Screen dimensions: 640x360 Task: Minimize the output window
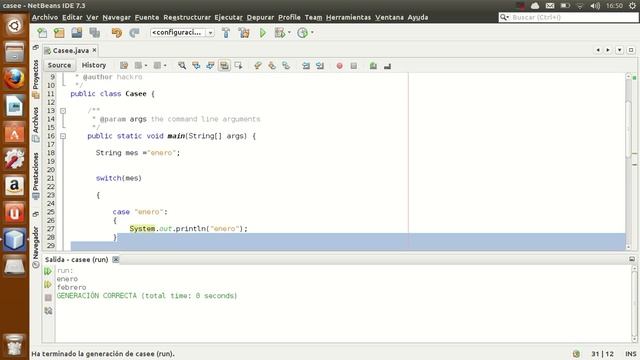click(x=632, y=259)
